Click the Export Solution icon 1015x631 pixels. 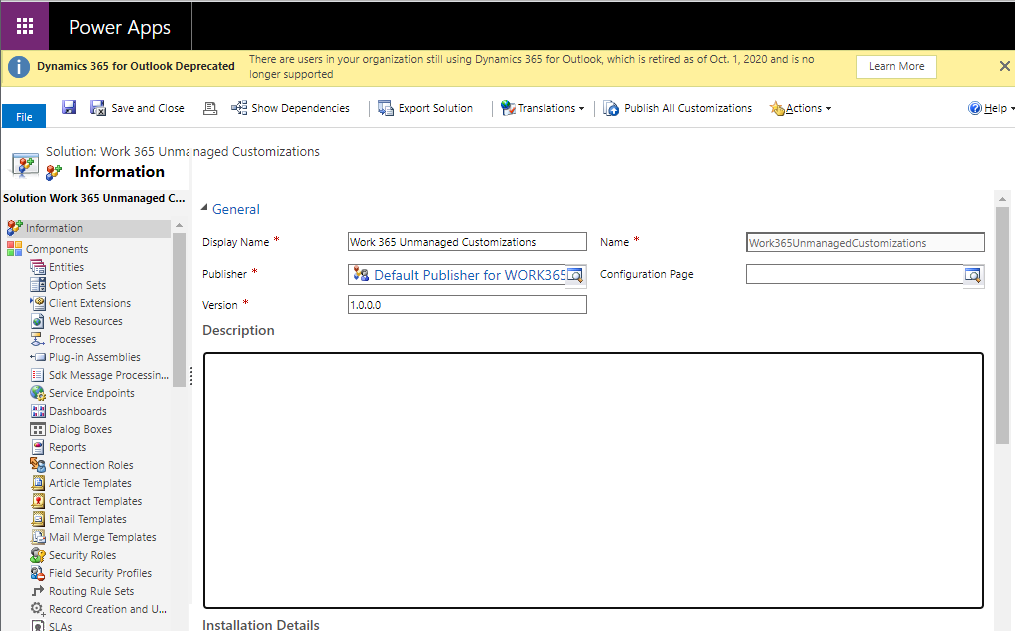click(386, 108)
